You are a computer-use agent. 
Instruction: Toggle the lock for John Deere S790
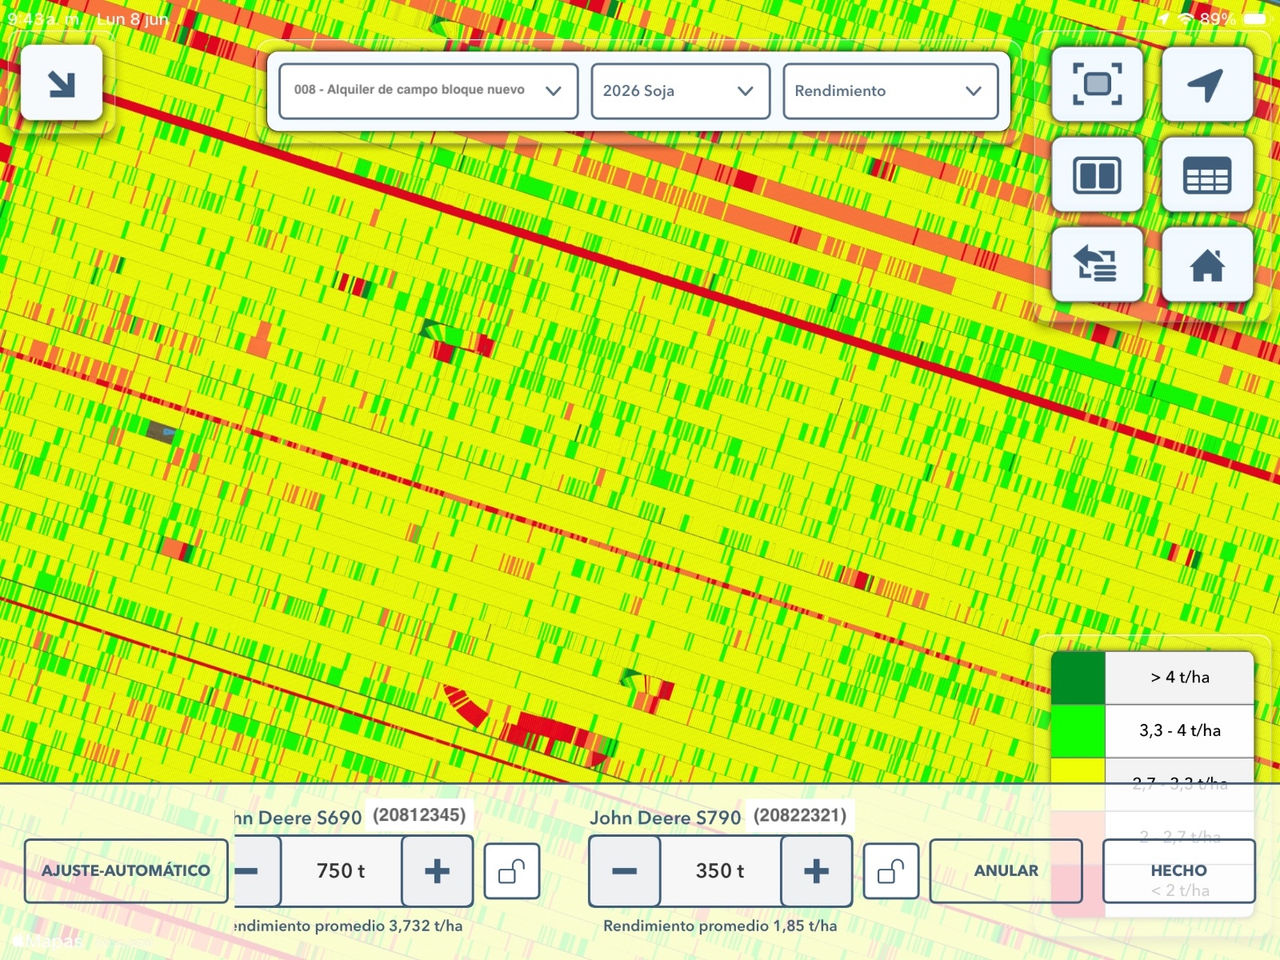[891, 871]
